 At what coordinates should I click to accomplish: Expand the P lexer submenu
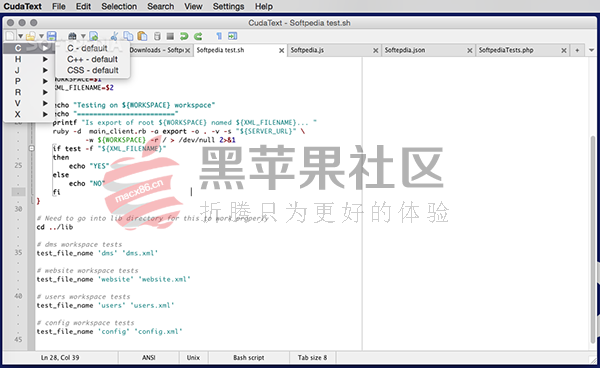pos(28,81)
